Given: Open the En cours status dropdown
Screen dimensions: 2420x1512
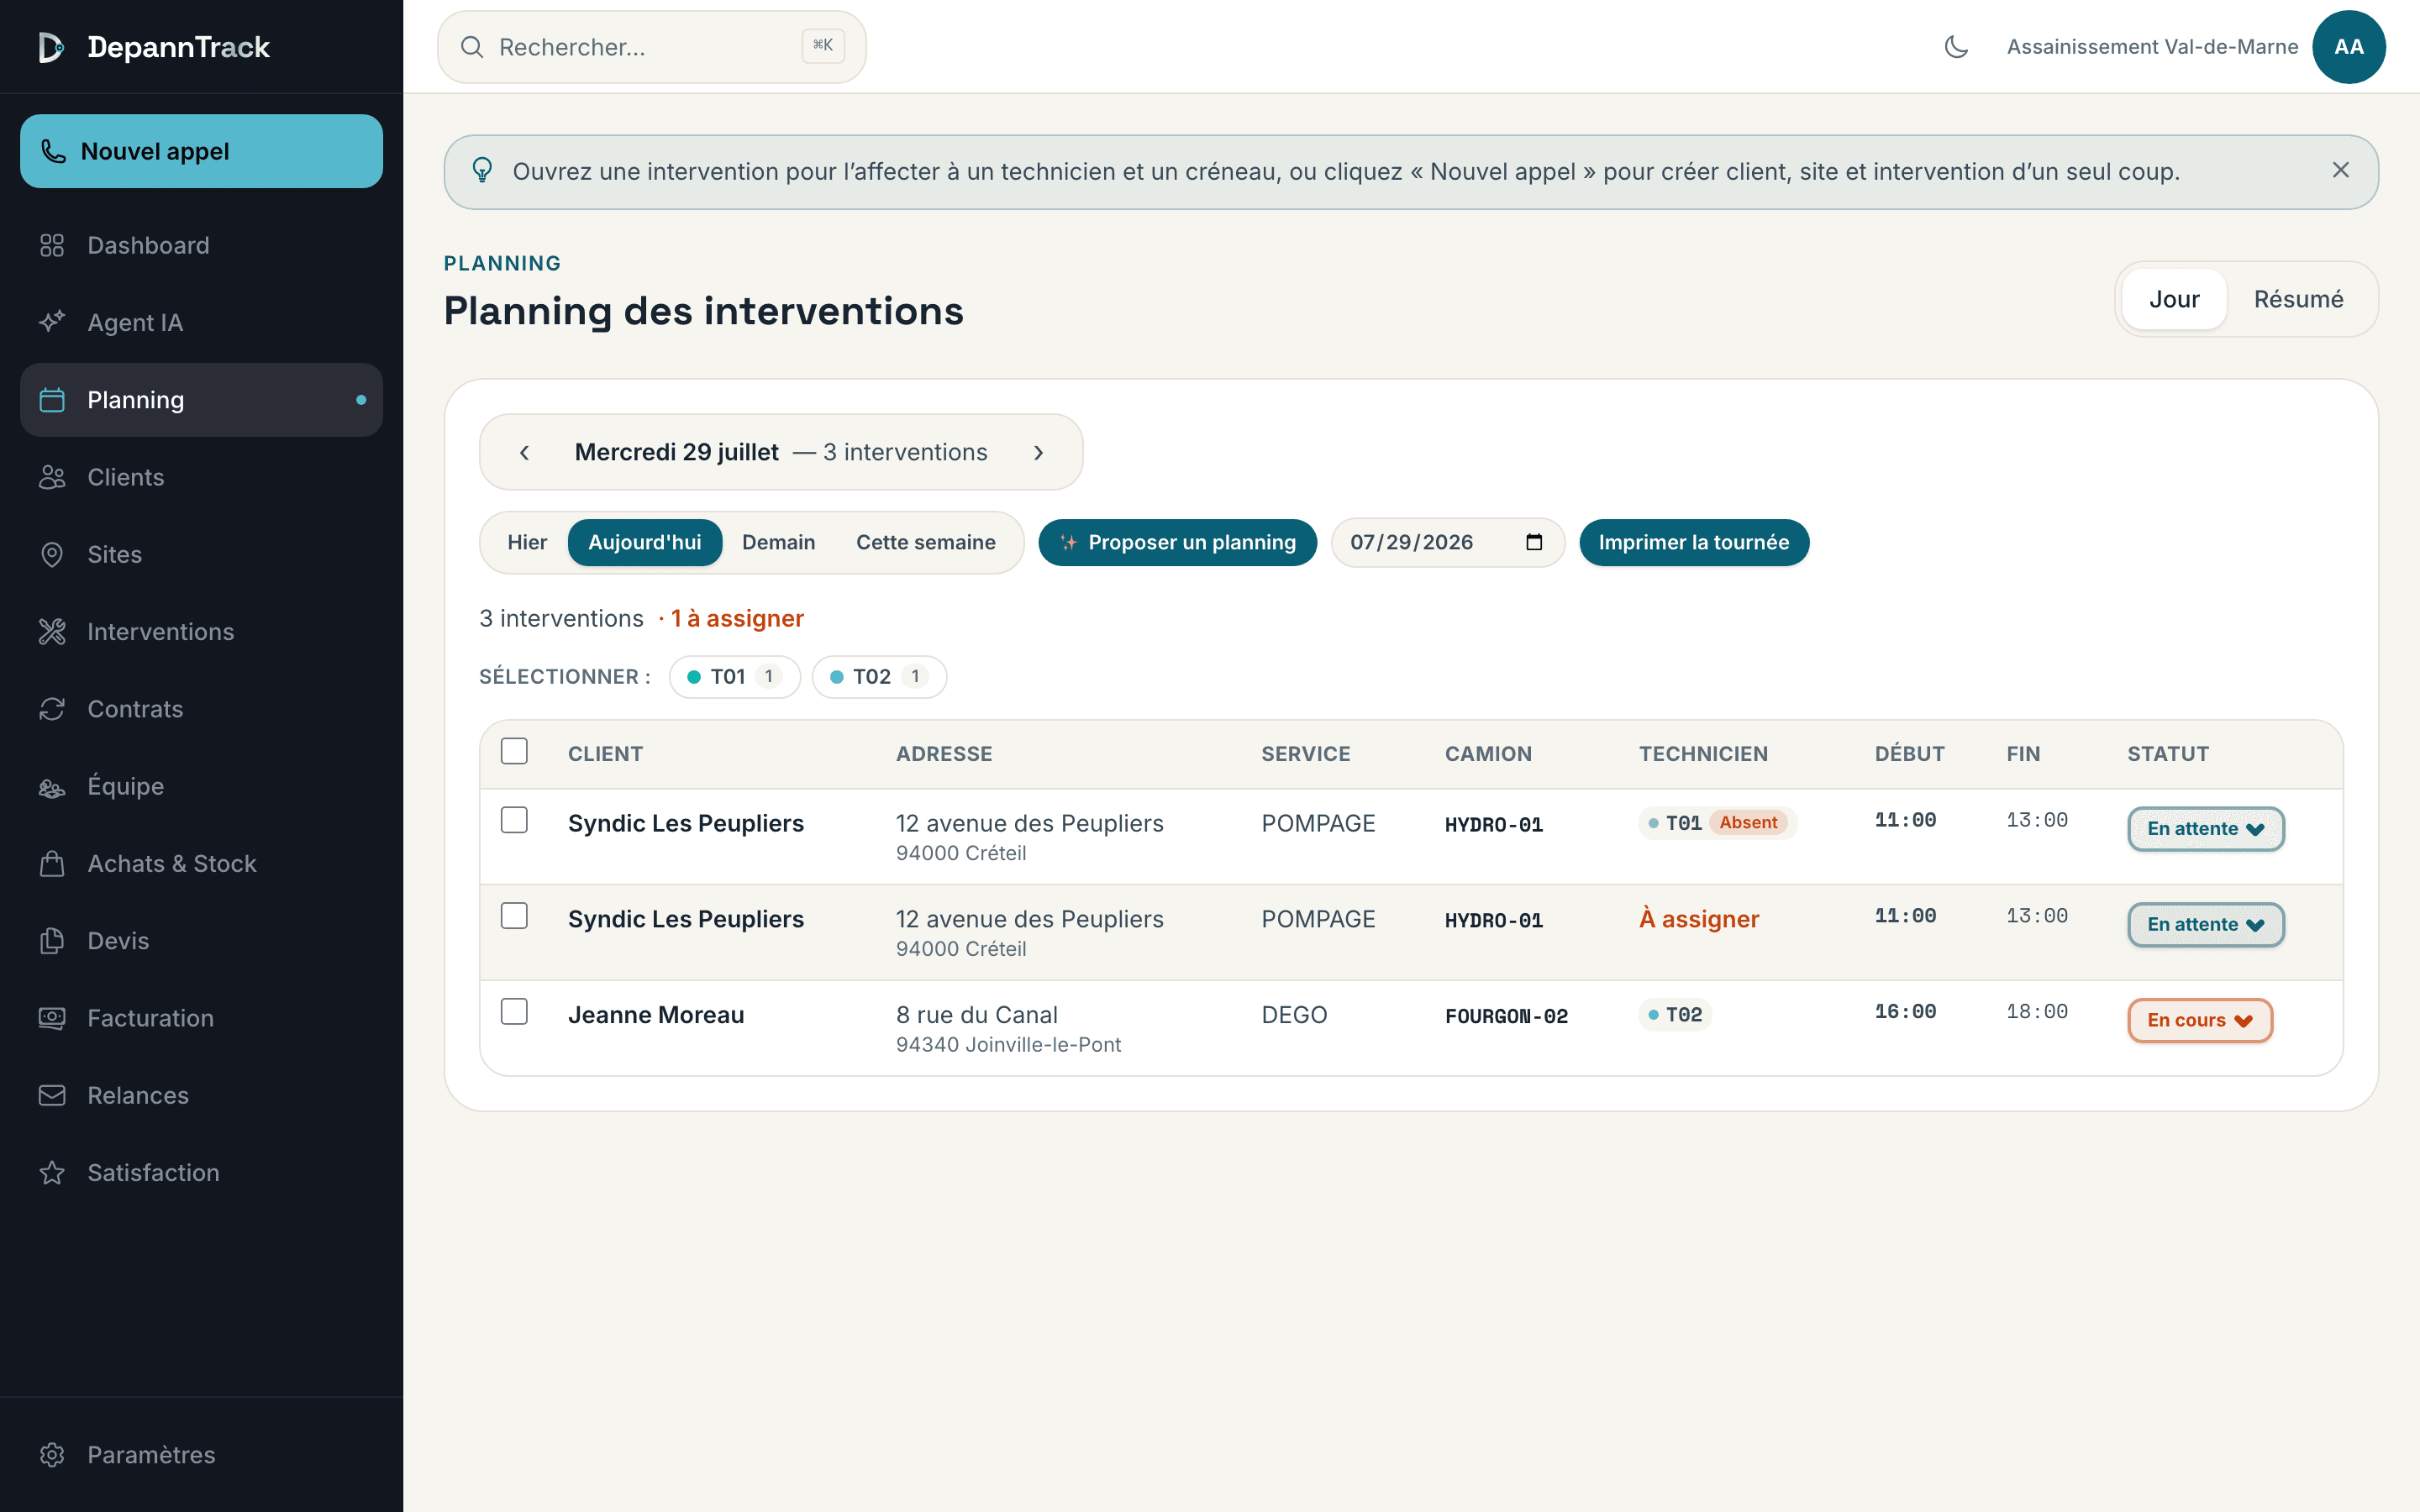Looking at the screenshot, I should (x=2200, y=1021).
